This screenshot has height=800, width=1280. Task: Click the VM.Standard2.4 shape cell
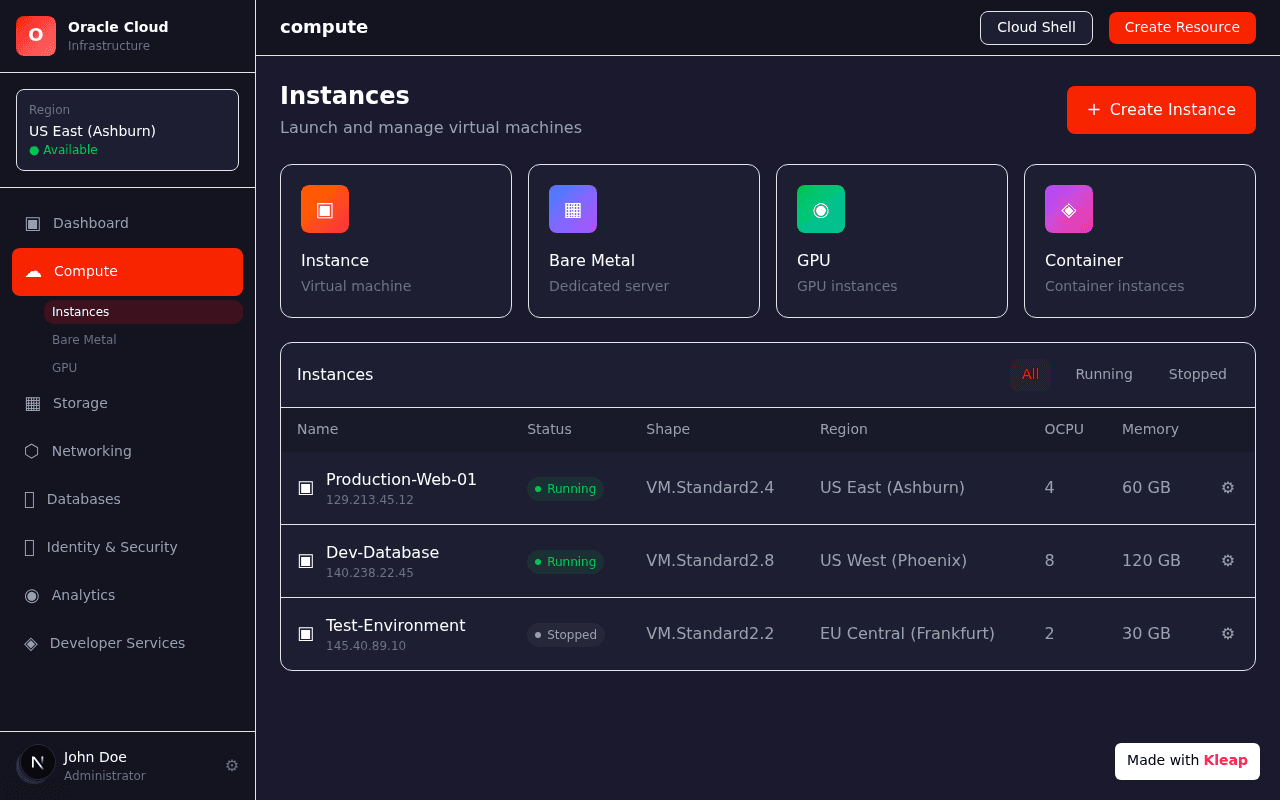tap(710, 488)
